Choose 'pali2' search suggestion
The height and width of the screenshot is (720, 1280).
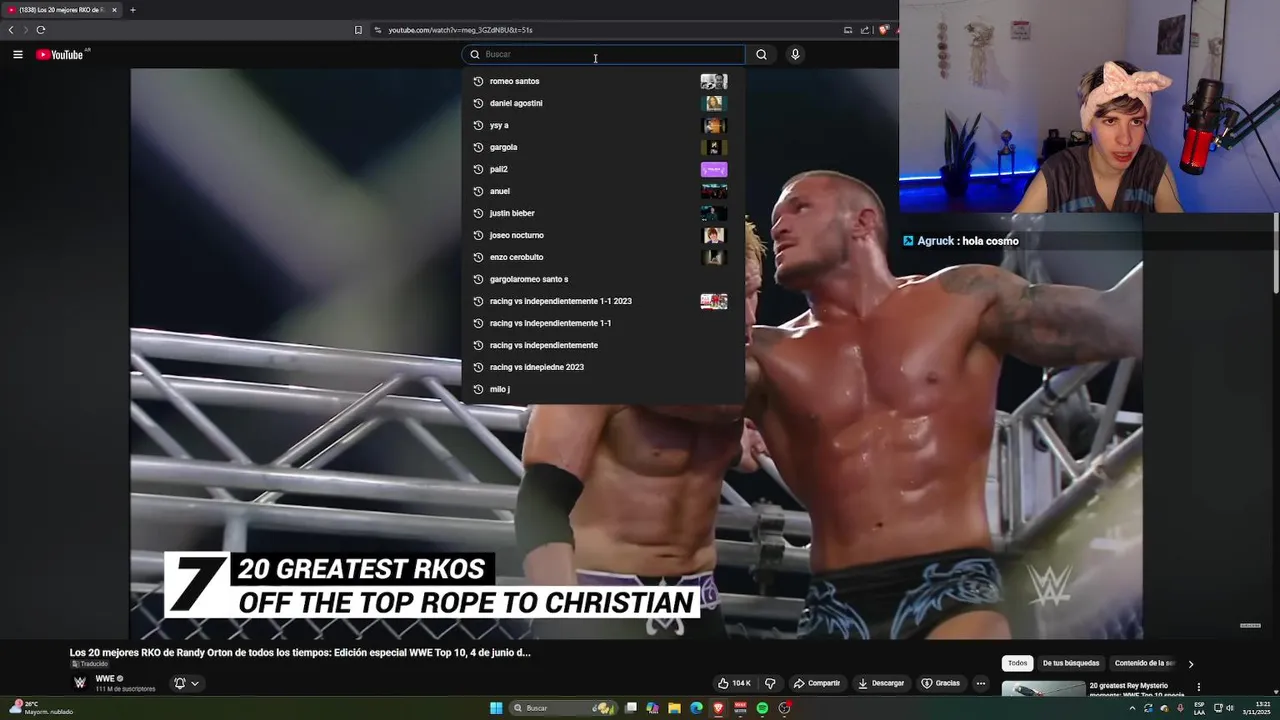[x=603, y=169]
